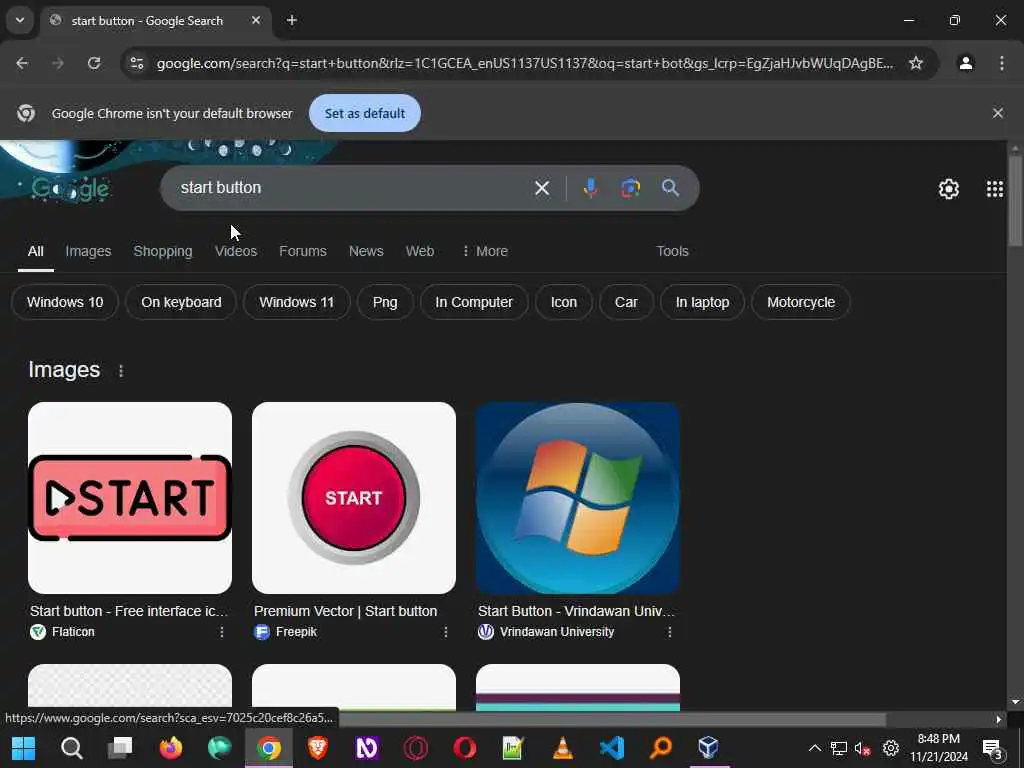This screenshot has width=1024, height=768.
Task: Click the muted volume tray icon
Action: (862, 748)
